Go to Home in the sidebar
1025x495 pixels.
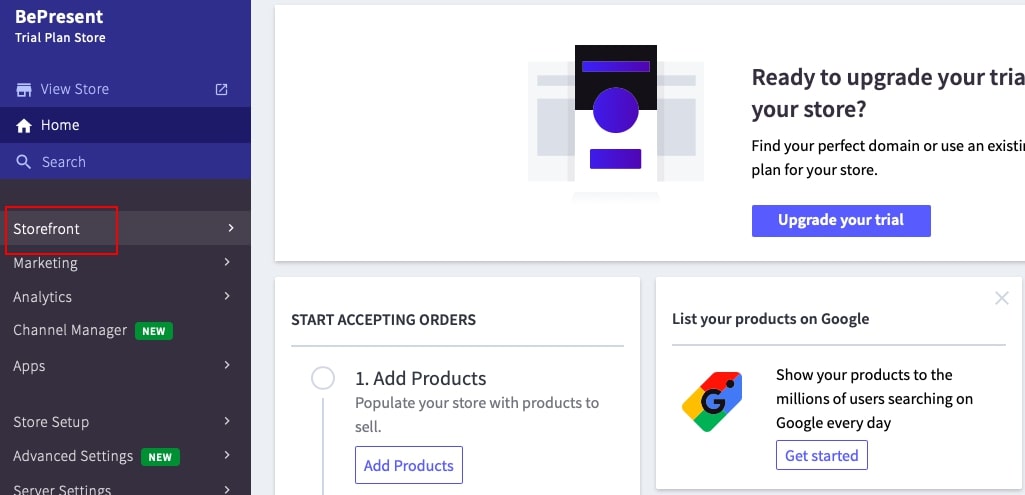(x=60, y=126)
